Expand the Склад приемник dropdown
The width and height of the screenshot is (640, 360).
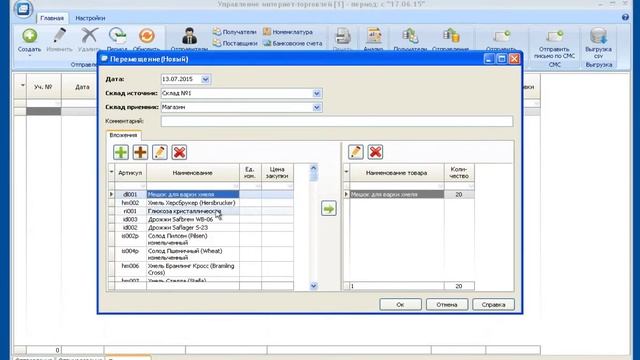tap(317, 107)
